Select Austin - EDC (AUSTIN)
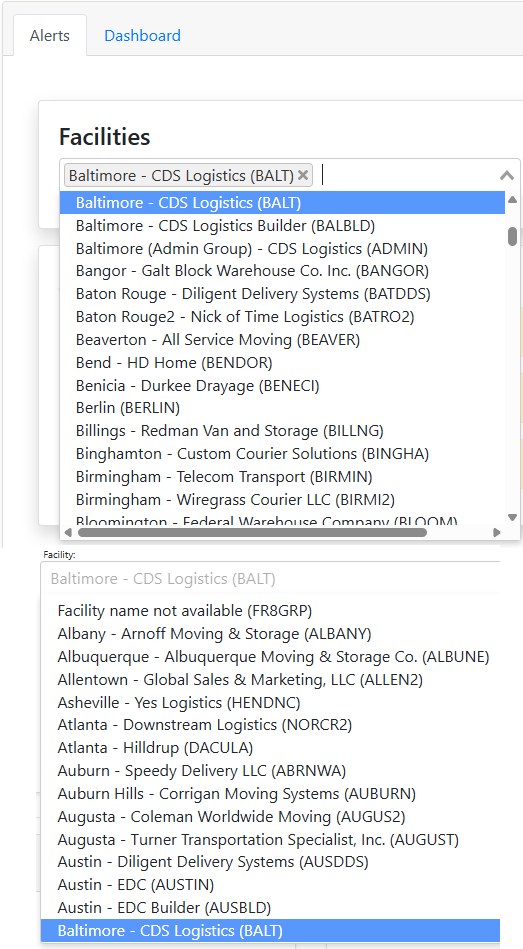This screenshot has width=523, height=949. click(x=270, y=884)
